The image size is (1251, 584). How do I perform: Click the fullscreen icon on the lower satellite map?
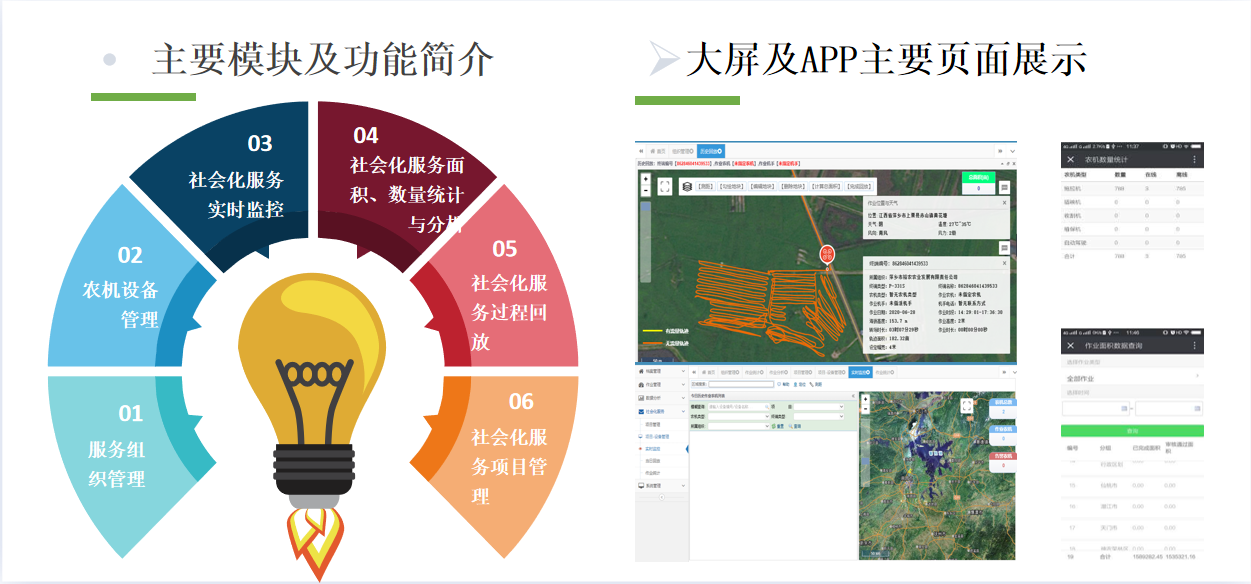966,406
